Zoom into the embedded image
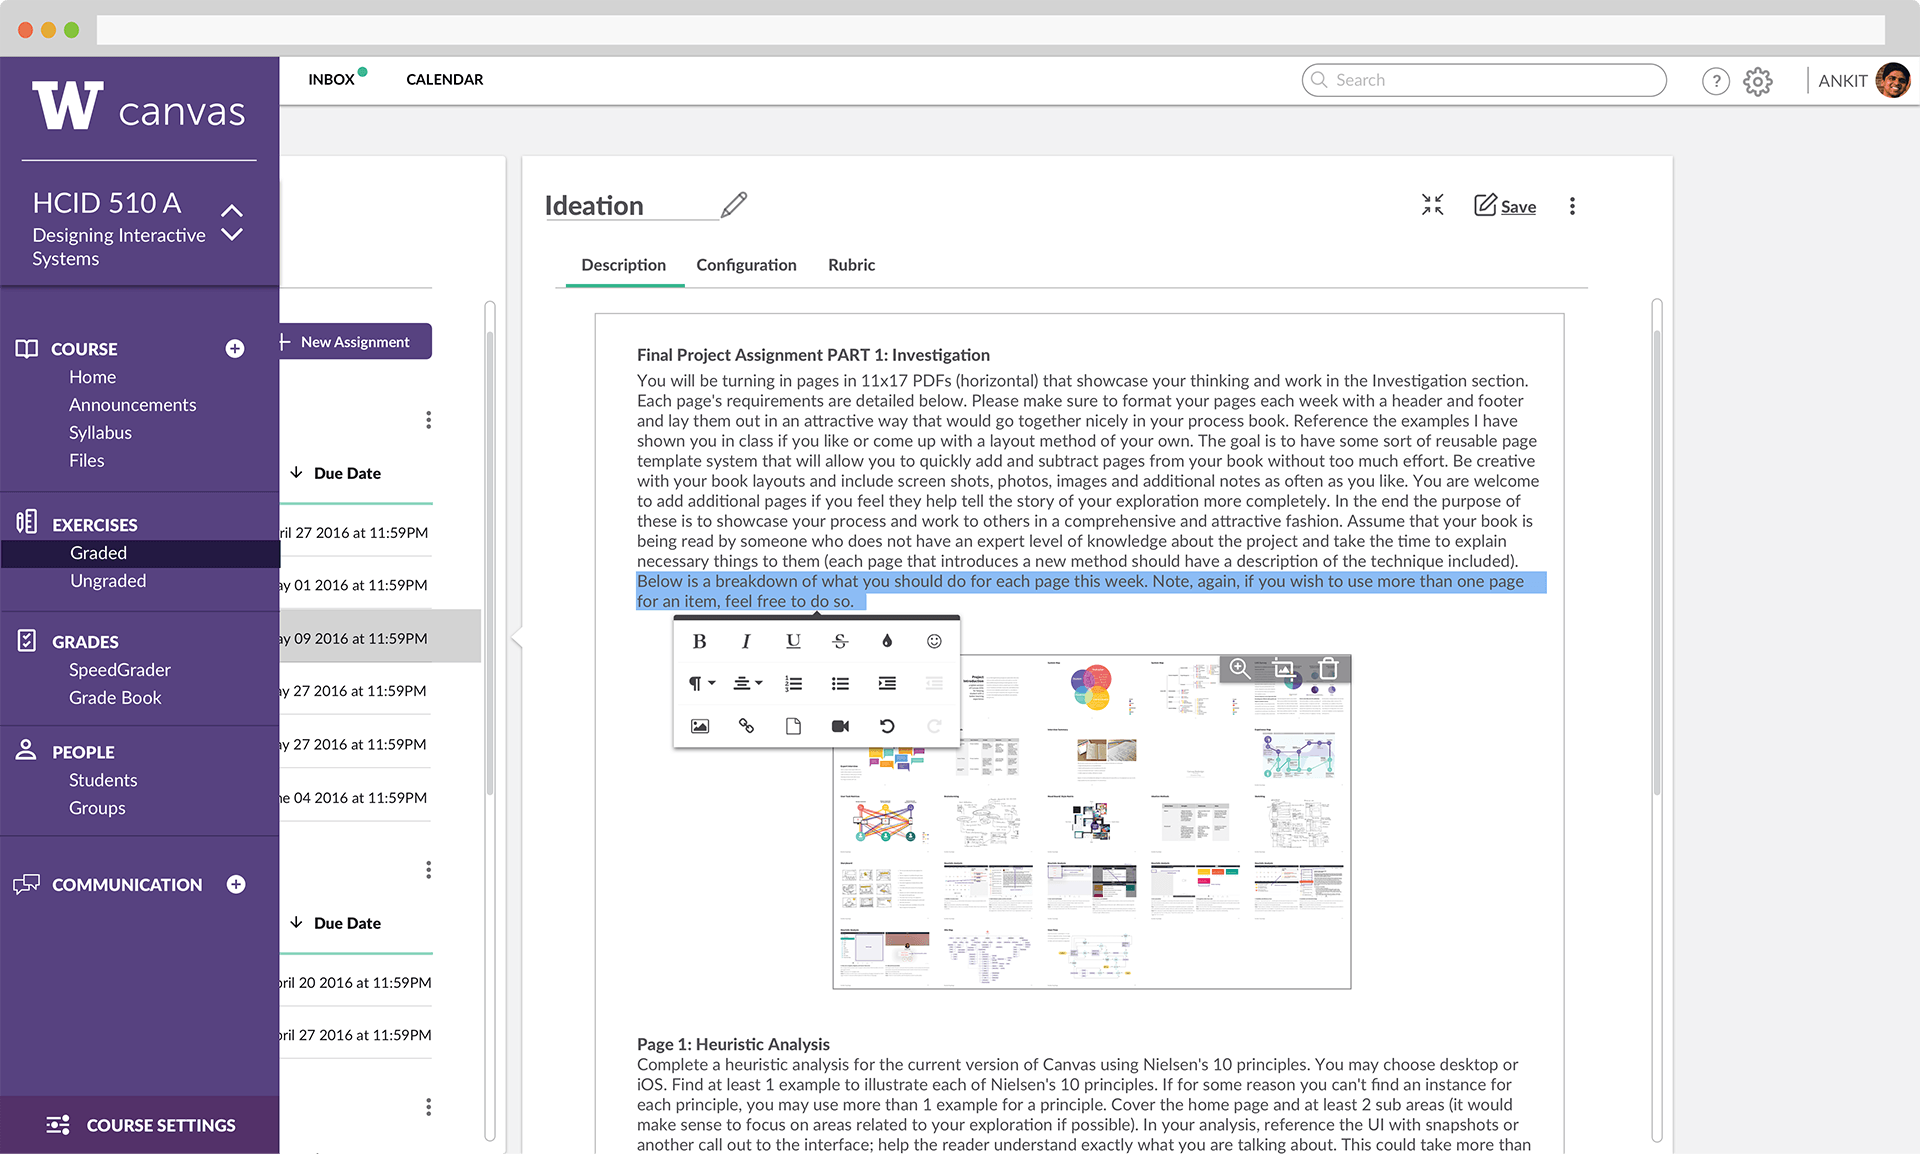This screenshot has height=1154, width=1920. click(1240, 668)
